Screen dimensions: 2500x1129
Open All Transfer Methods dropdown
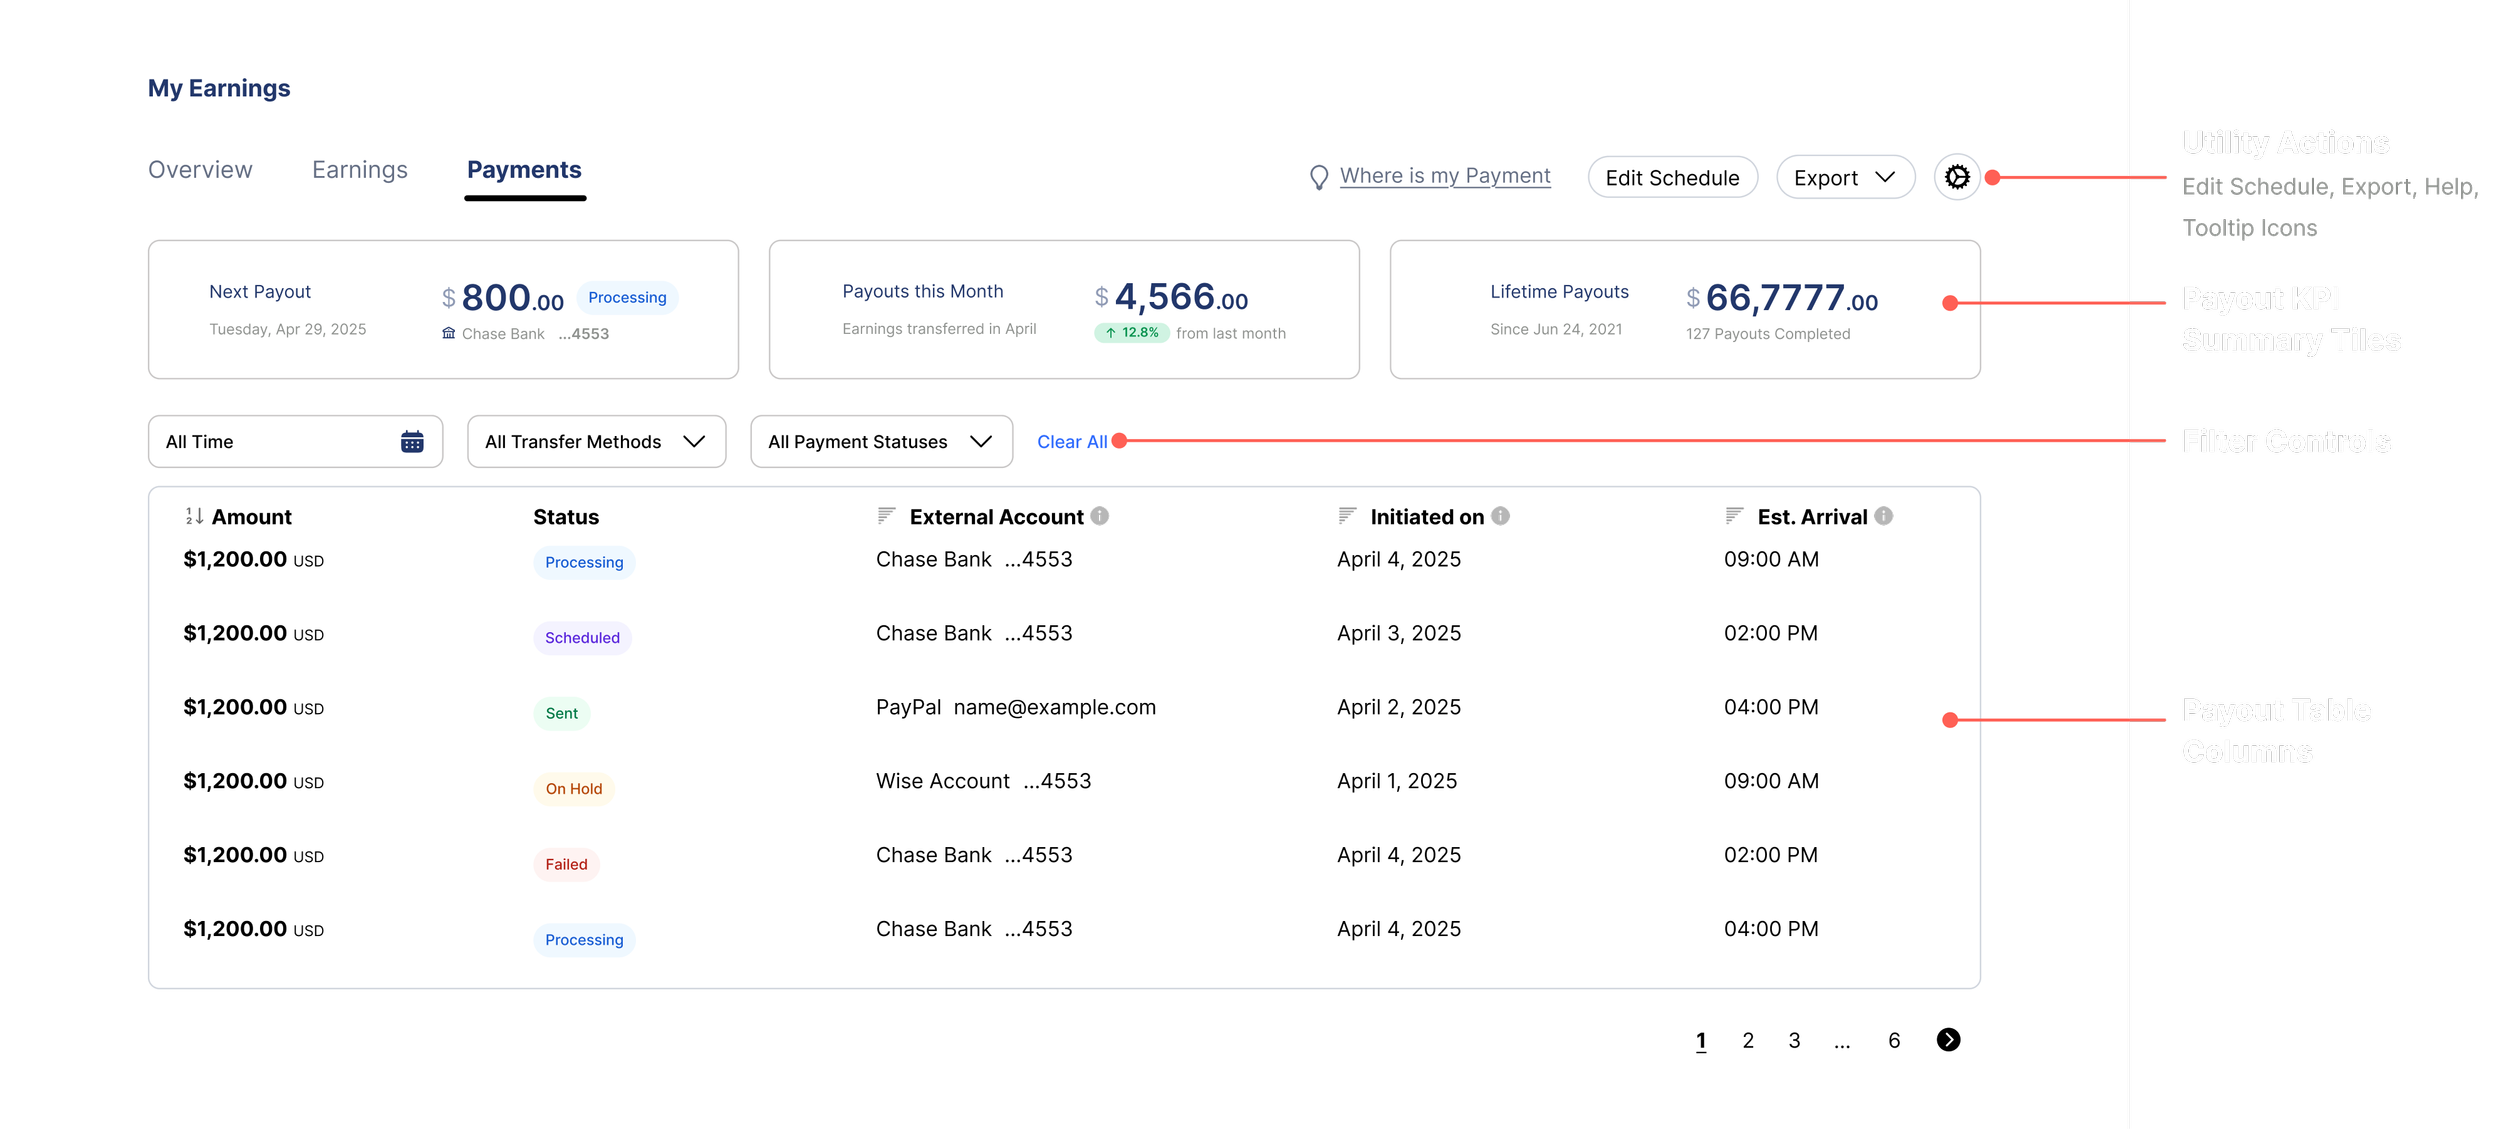596,441
